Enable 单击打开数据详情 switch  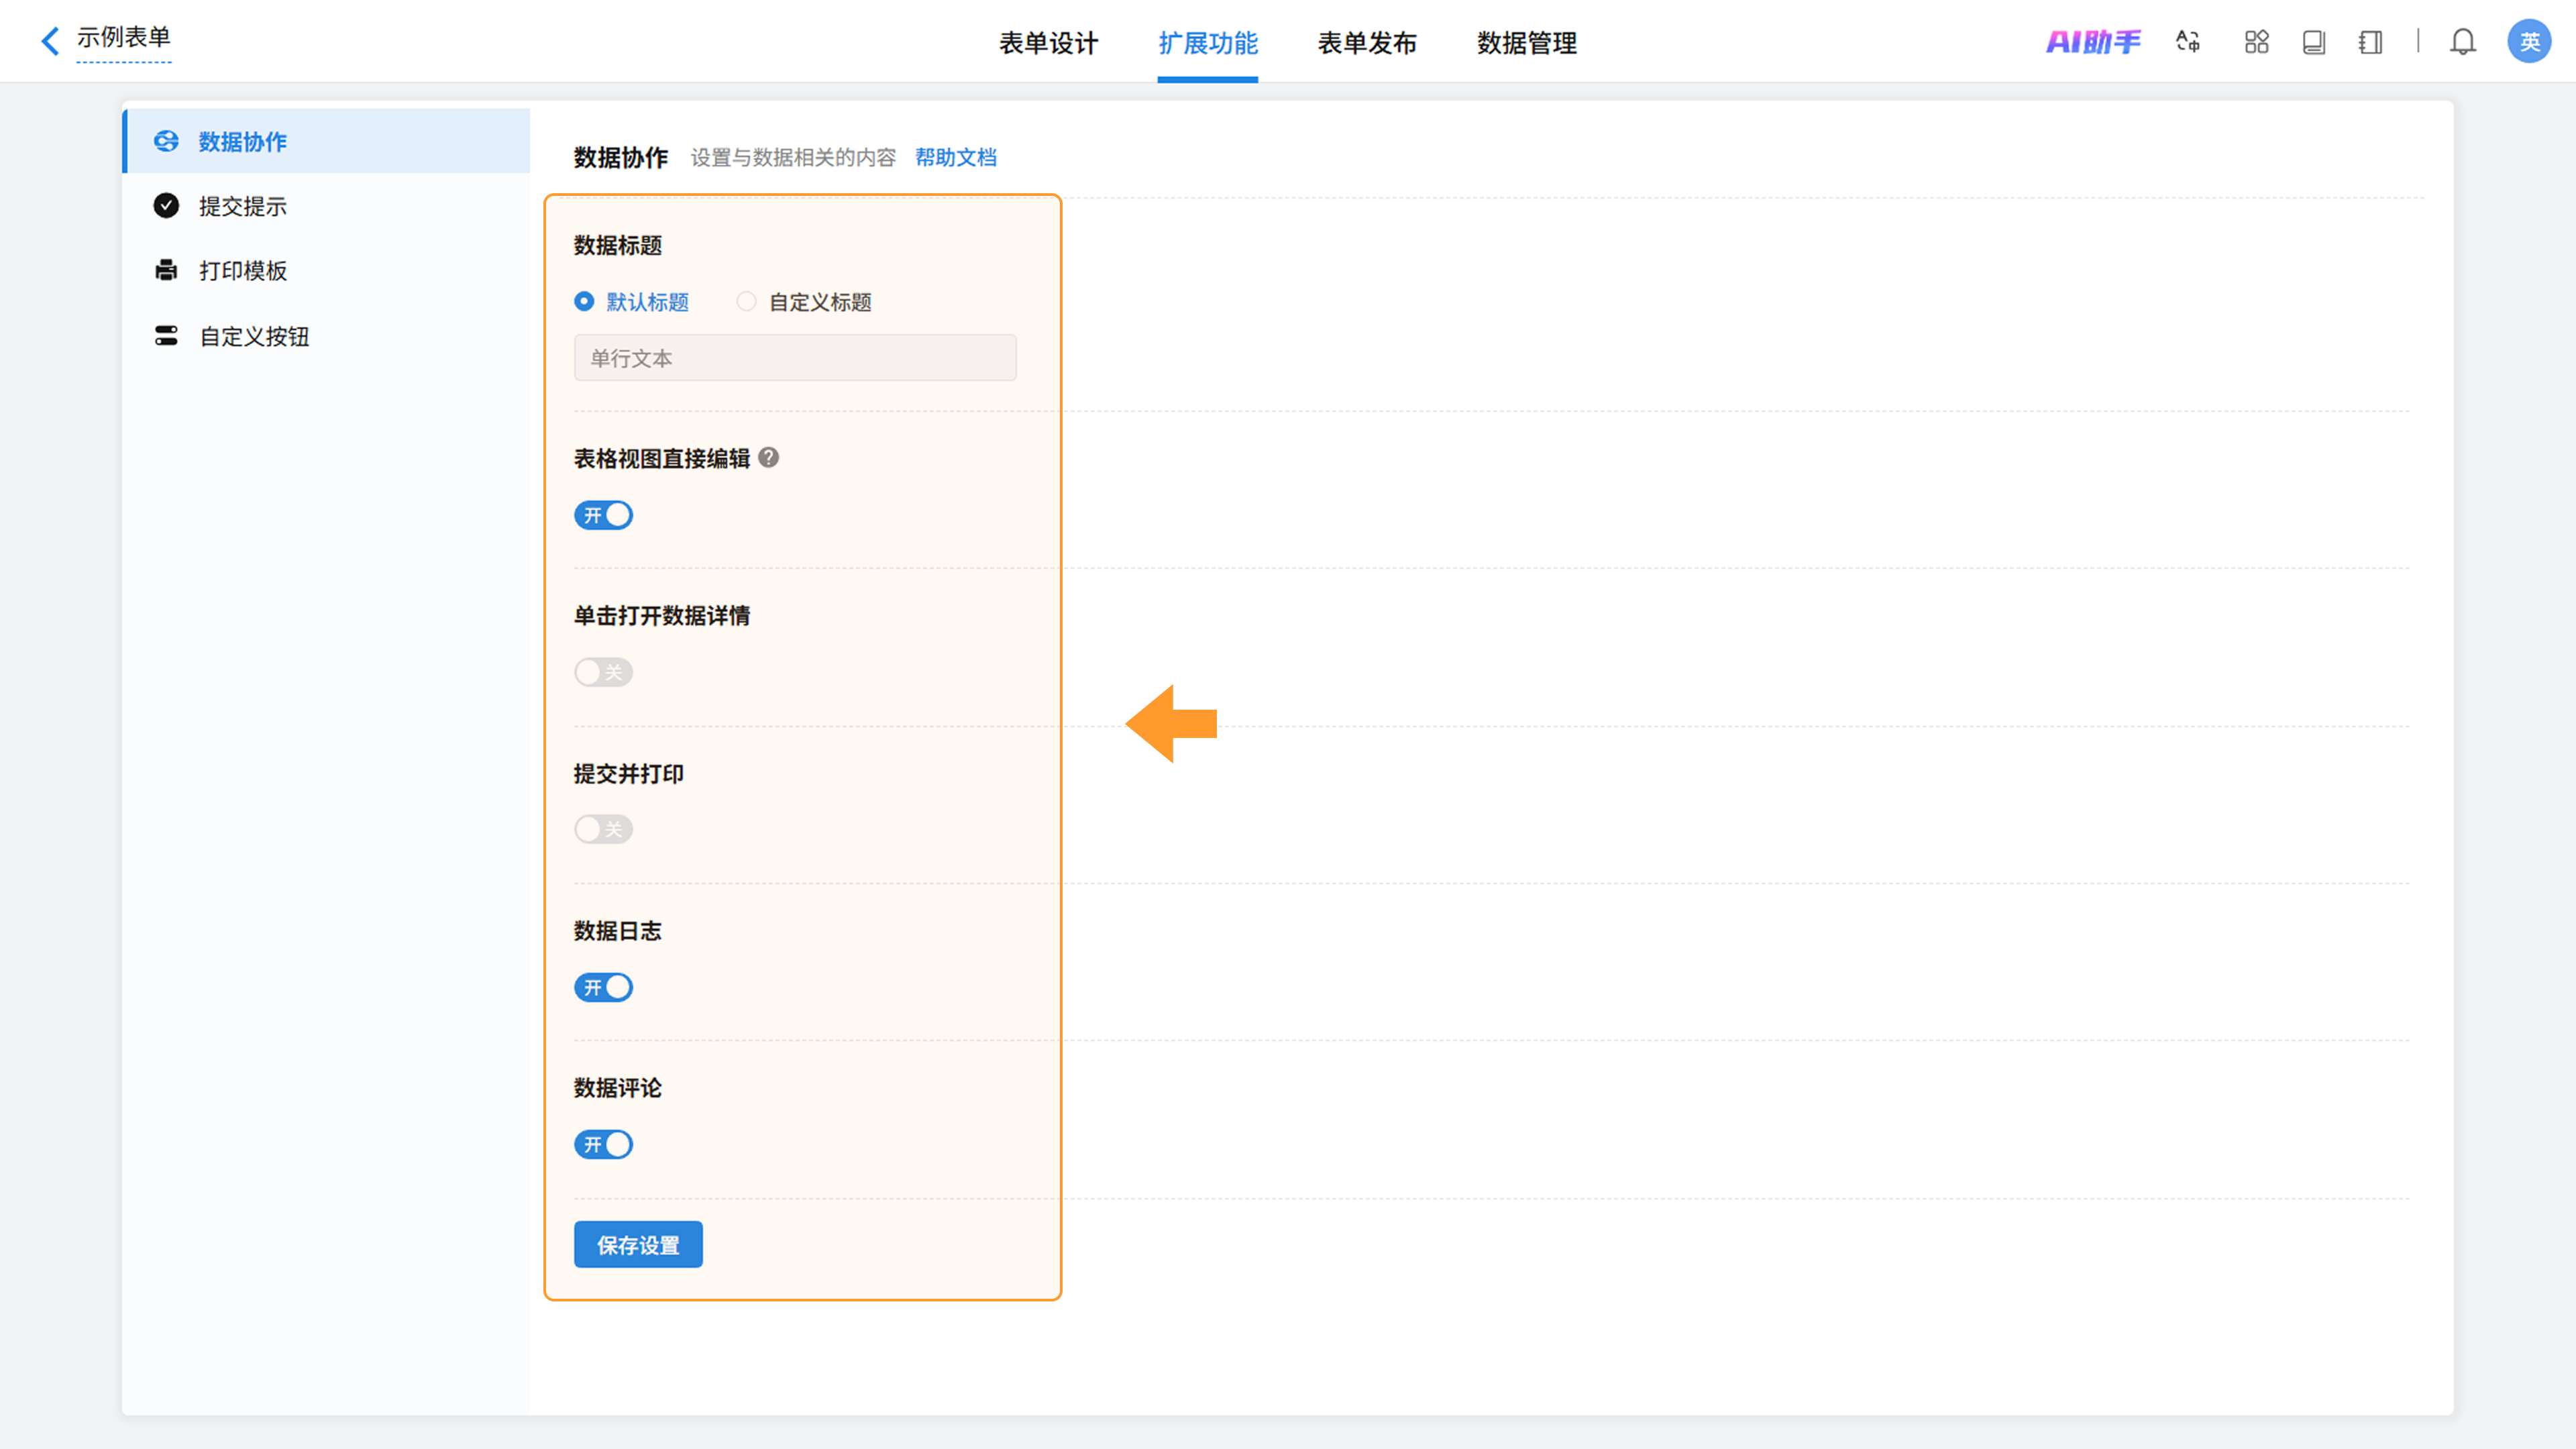603,672
